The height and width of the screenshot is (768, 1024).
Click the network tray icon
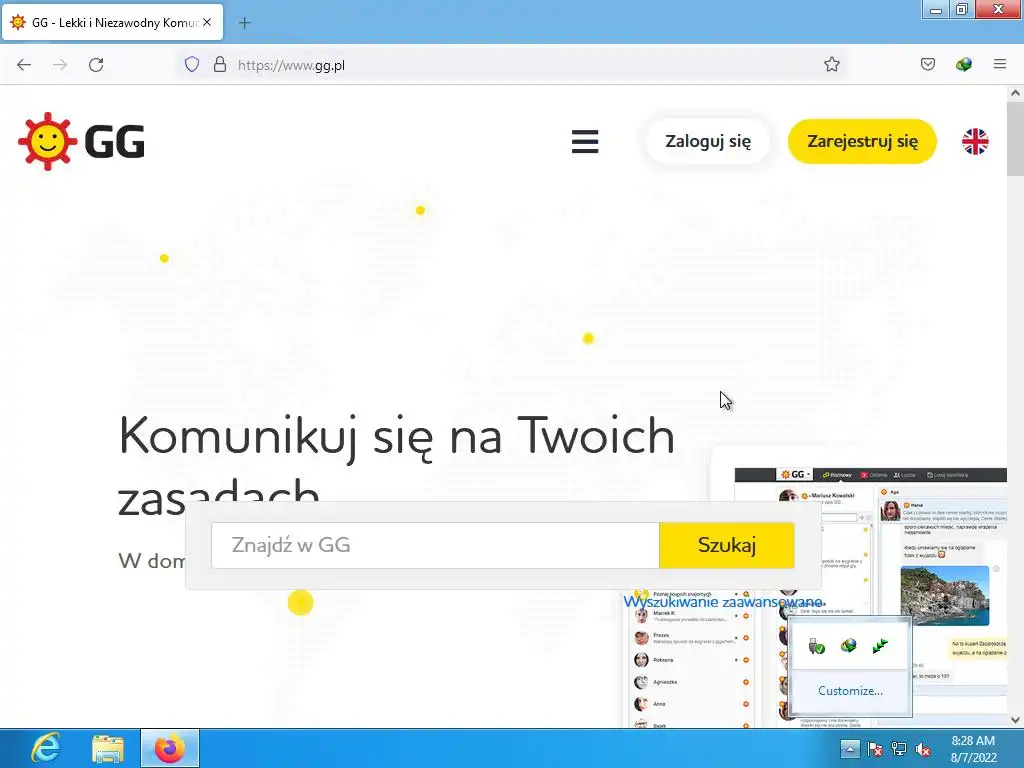[x=899, y=749]
